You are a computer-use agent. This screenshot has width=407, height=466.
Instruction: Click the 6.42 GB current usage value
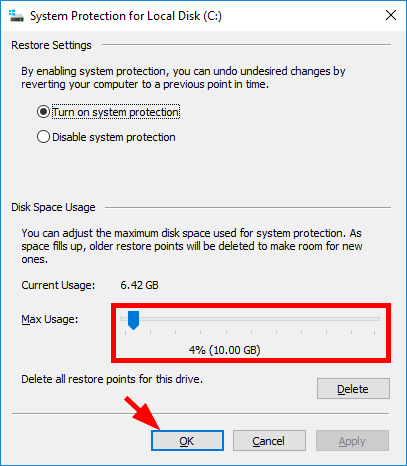(x=139, y=285)
